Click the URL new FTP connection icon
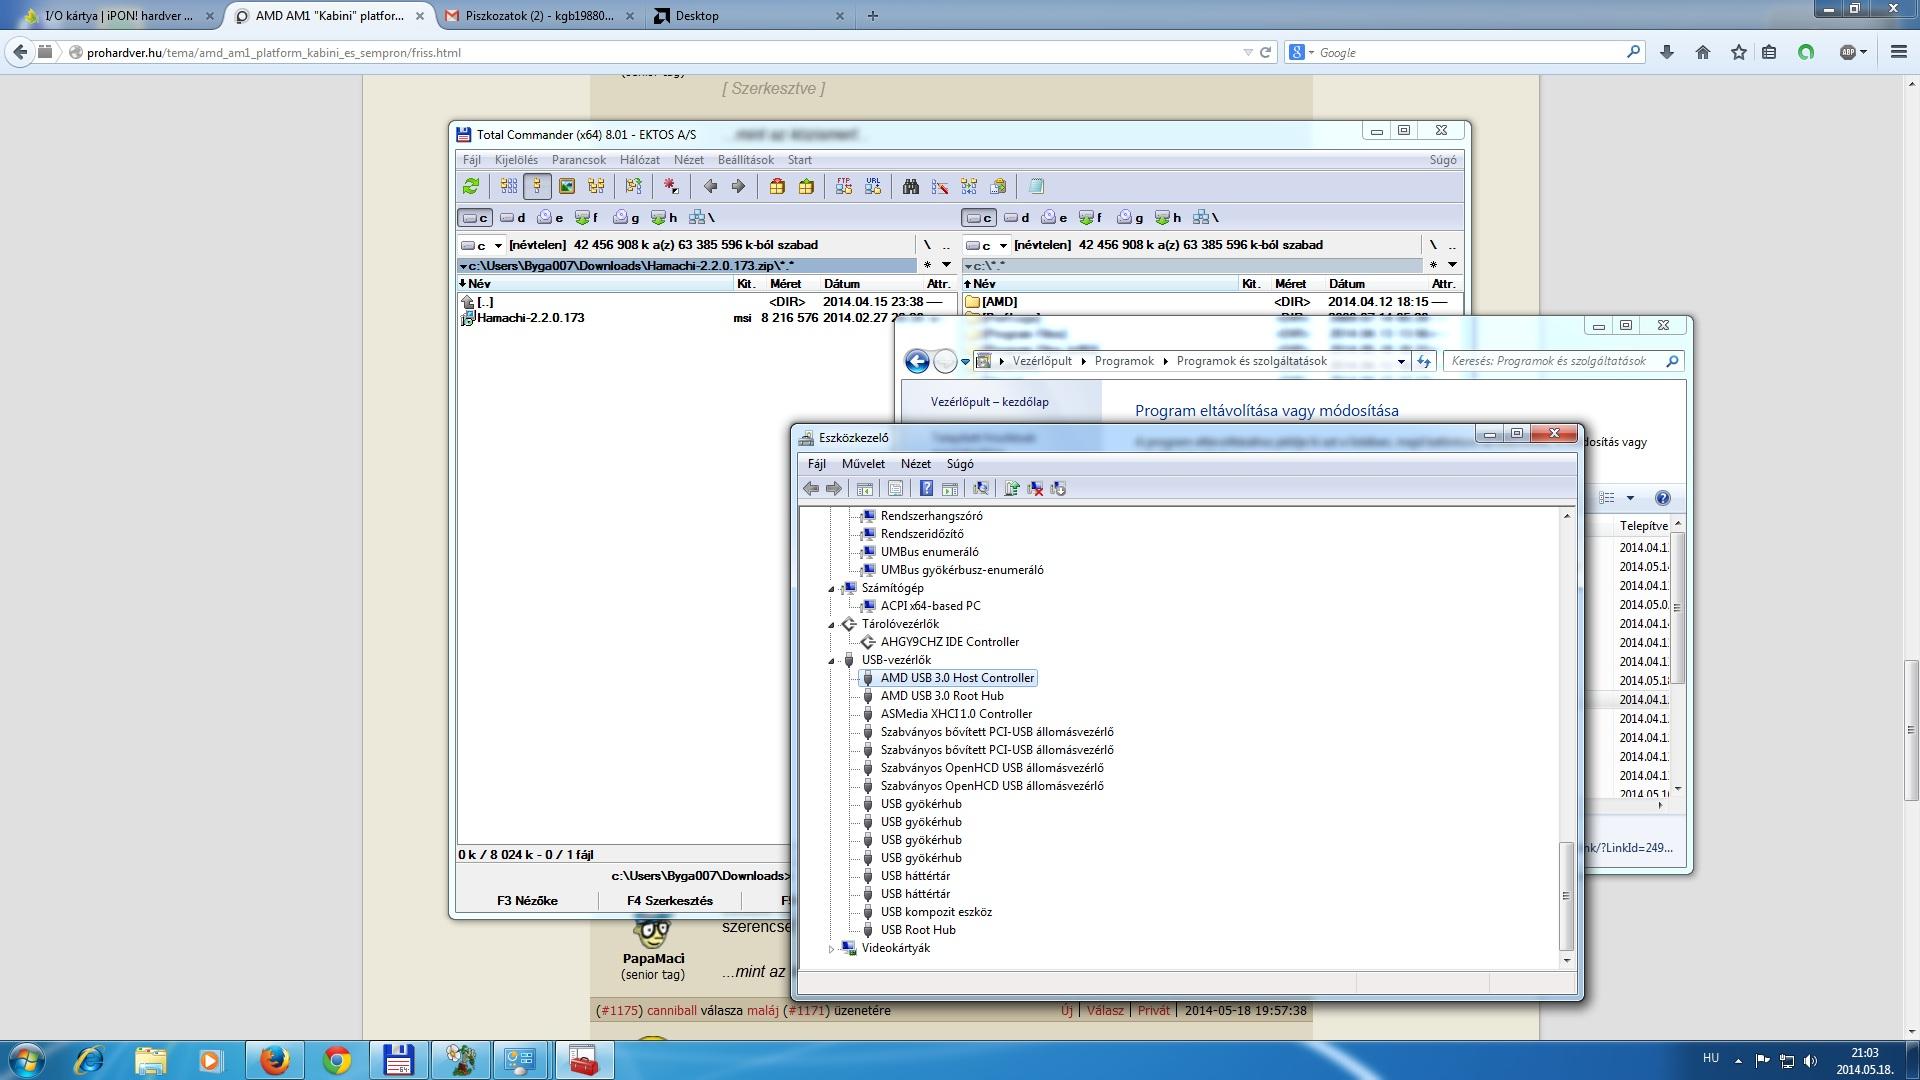1920x1080 pixels. click(873, 187)
